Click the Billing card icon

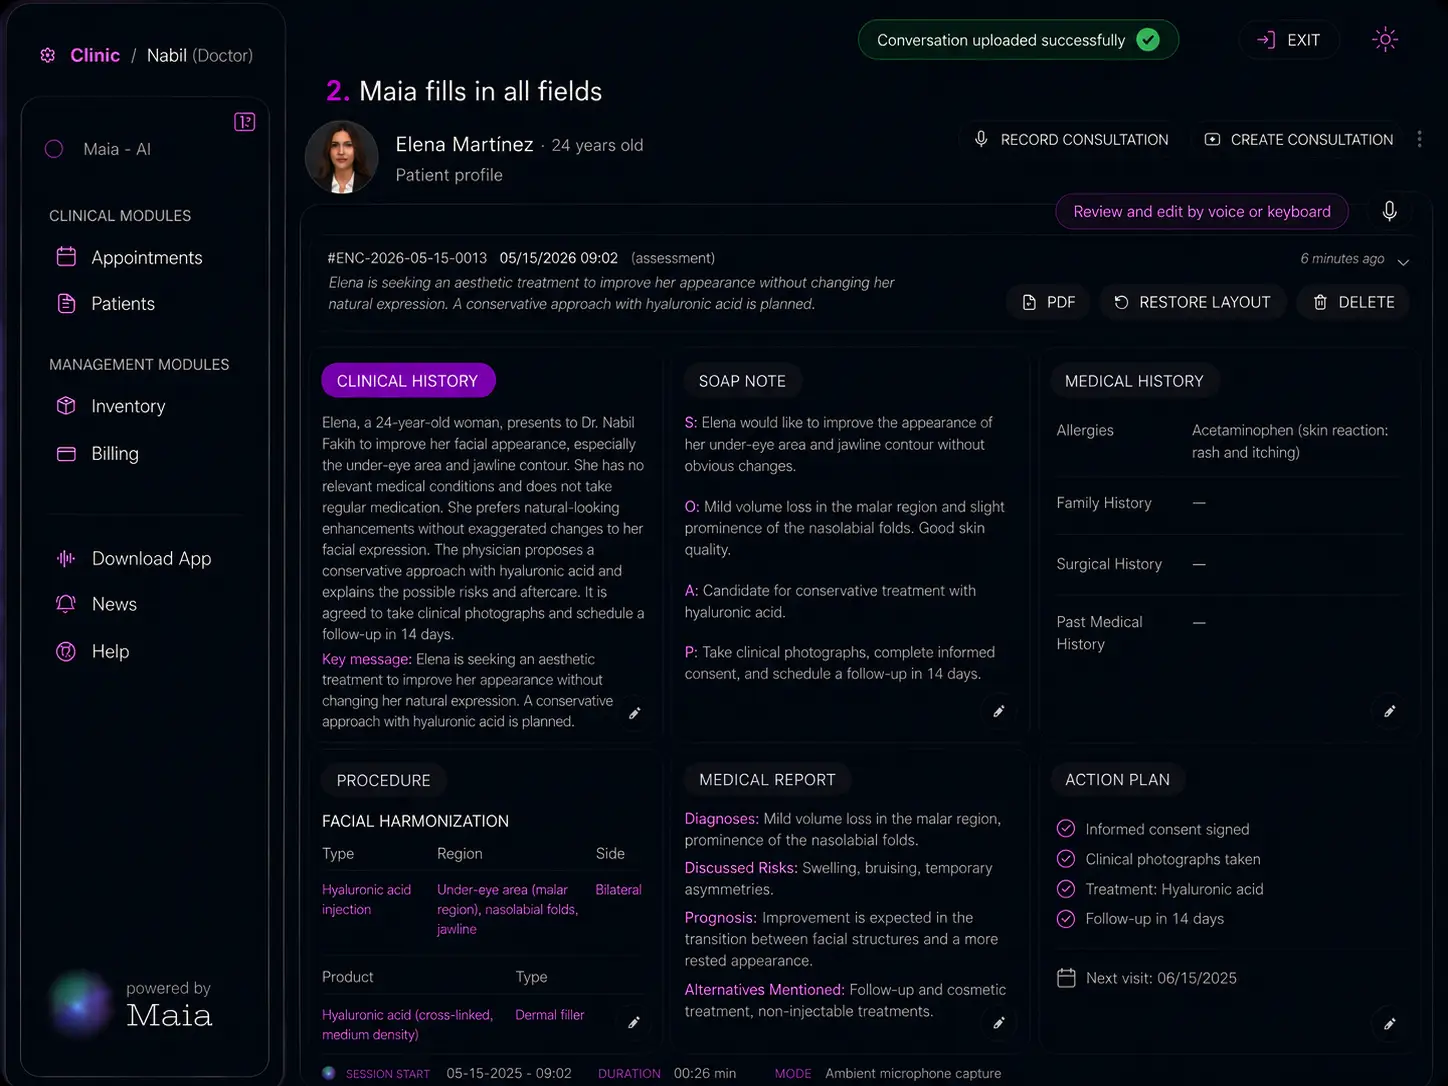tap(66, 454)
